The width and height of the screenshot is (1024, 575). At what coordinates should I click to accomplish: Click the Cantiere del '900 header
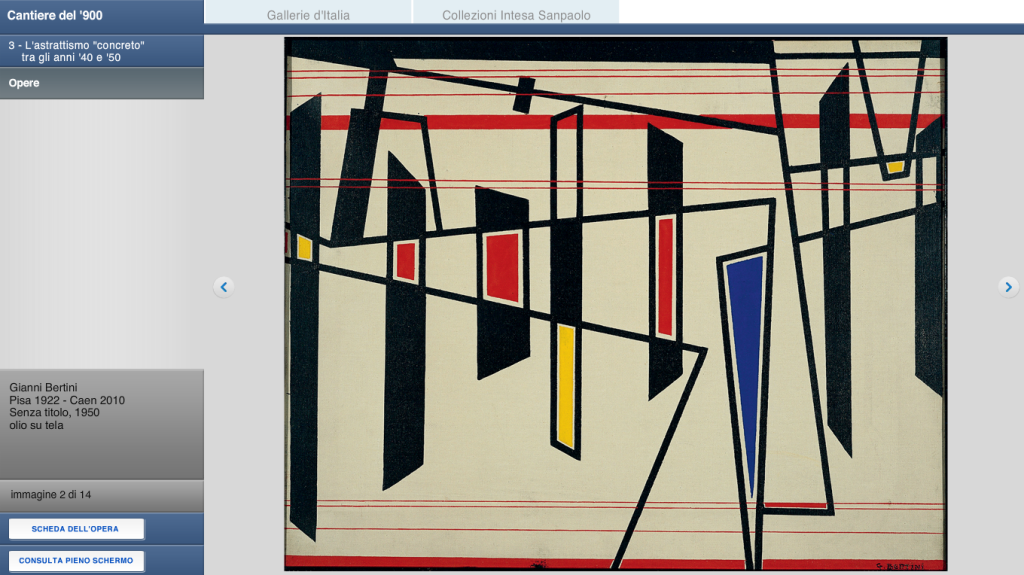pos(55,16)
